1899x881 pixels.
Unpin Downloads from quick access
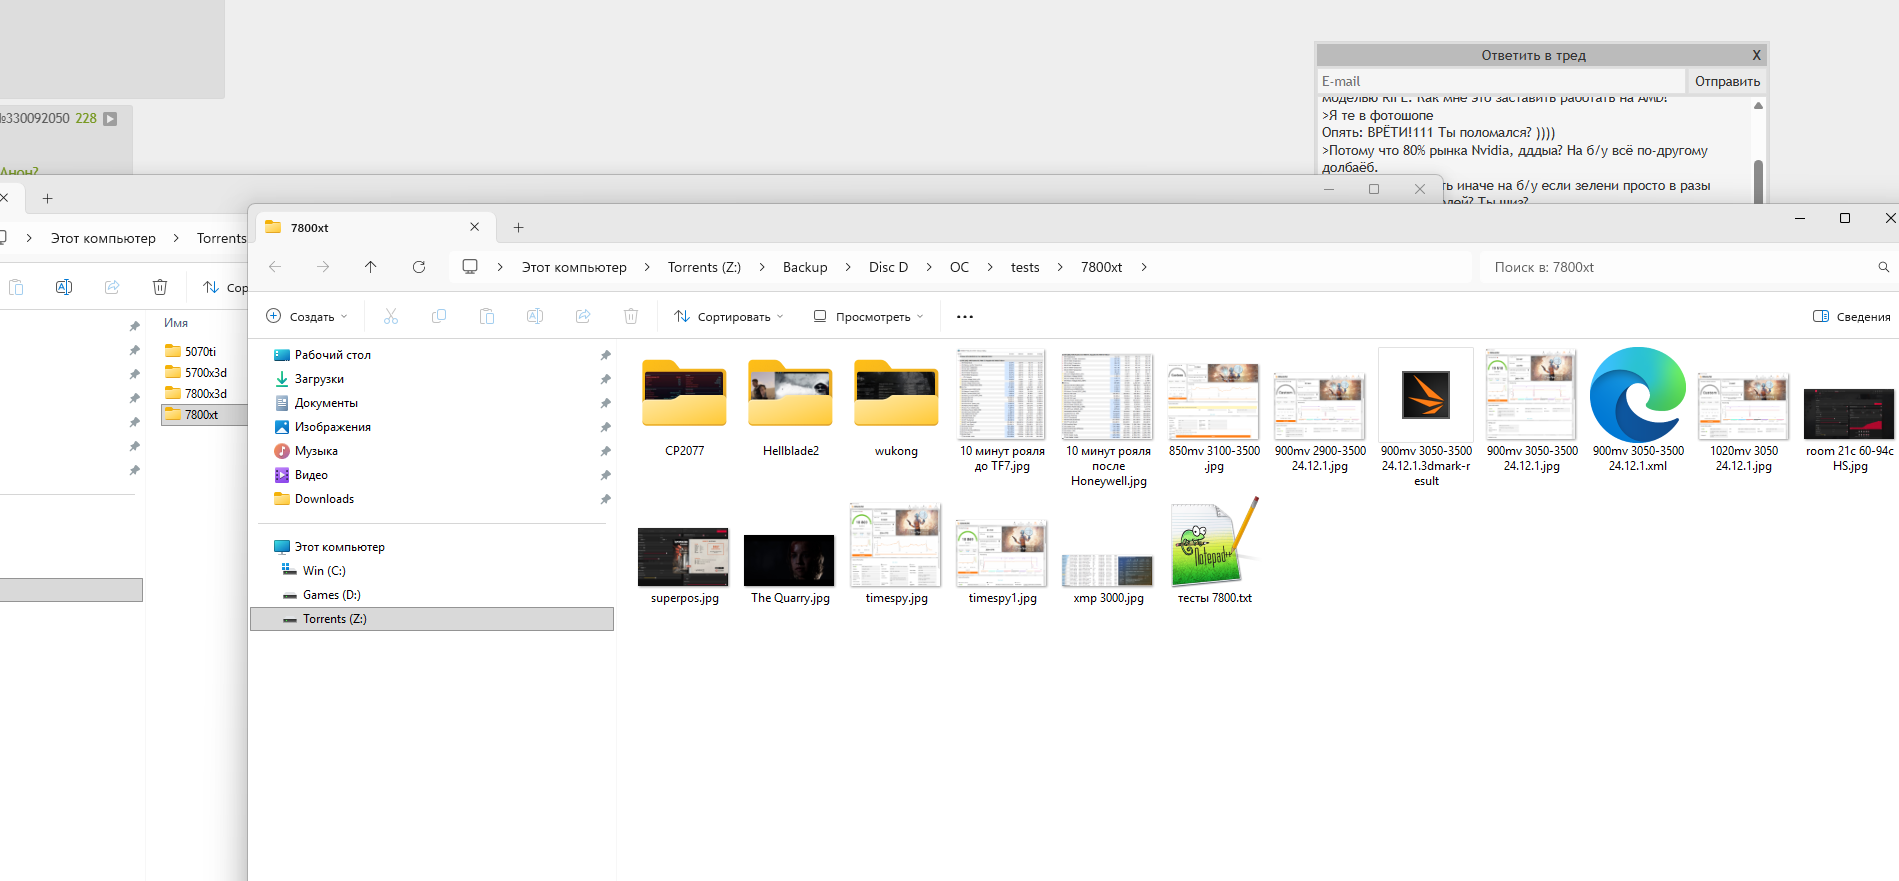click(x=605, y=499)
